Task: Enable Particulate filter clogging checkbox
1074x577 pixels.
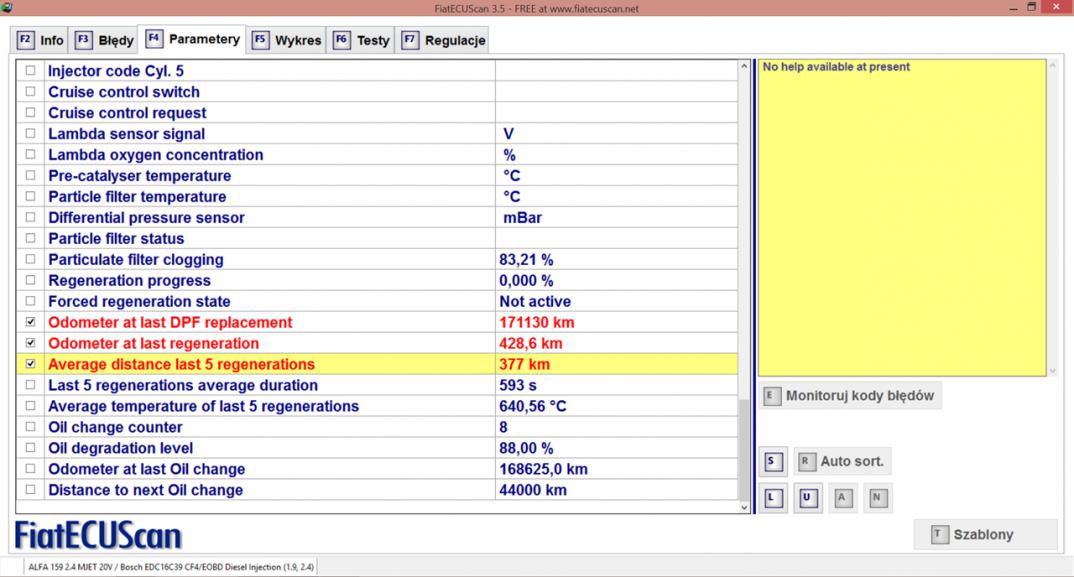Action: tap(30, 260)
